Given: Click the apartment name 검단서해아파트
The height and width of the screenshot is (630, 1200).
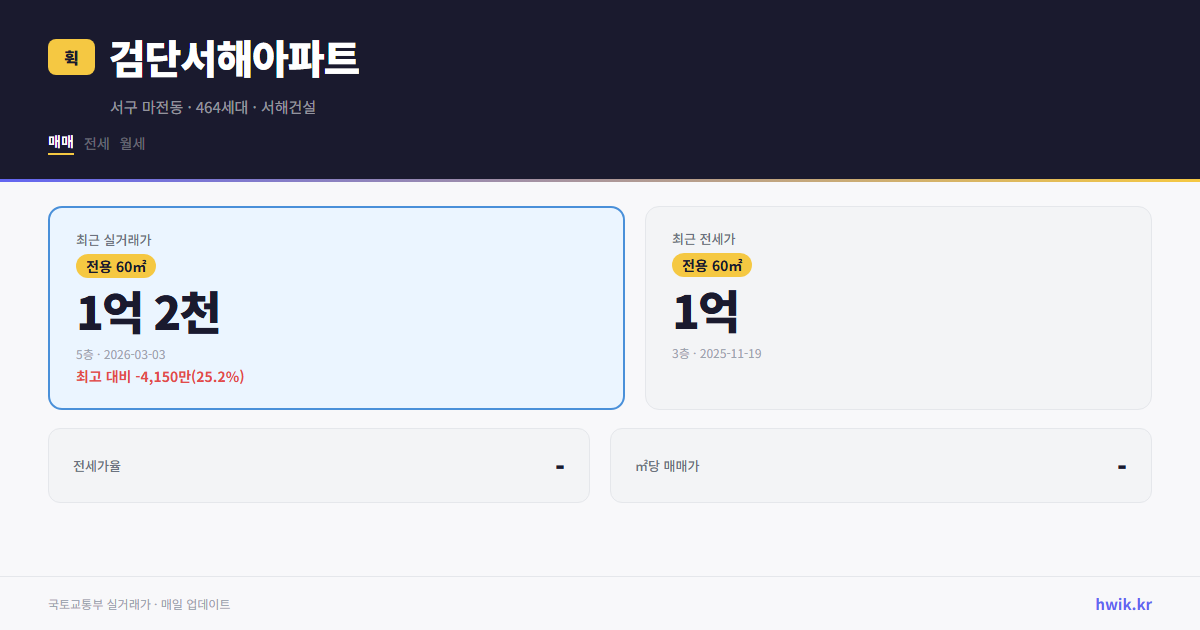Looking at the screenshot, I should pyautogui.click(x=237, y=58).
